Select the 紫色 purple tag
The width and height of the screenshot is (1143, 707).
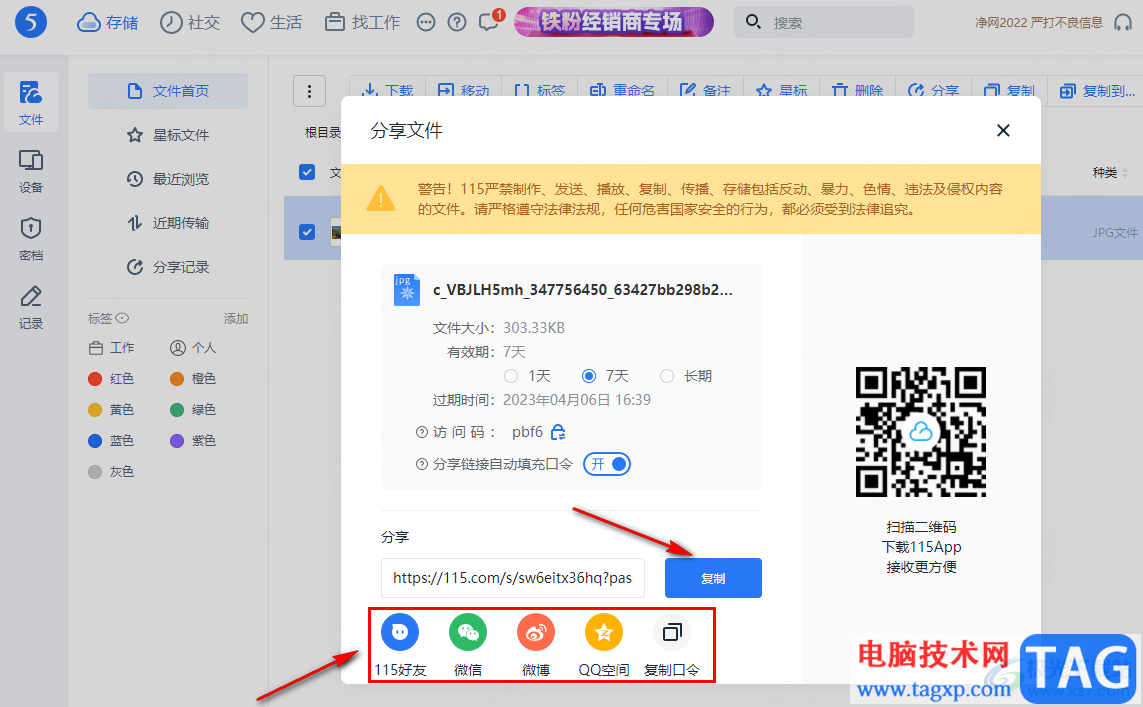pyautogui.click(x=193, y=440)
